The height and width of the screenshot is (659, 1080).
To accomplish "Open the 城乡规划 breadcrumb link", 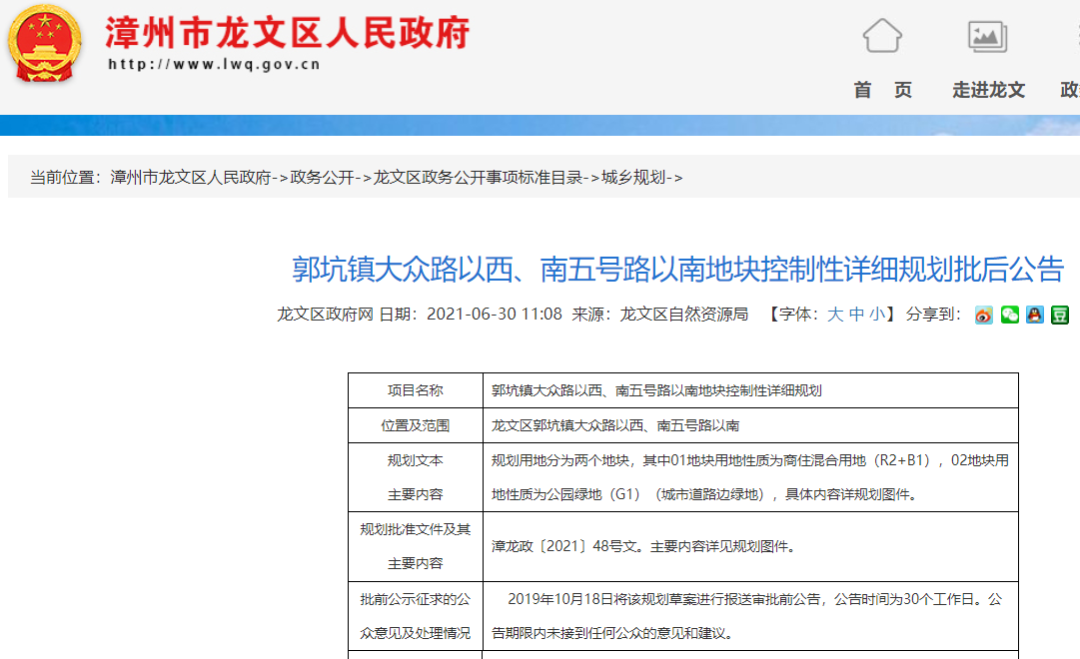I will pos(633,177).
